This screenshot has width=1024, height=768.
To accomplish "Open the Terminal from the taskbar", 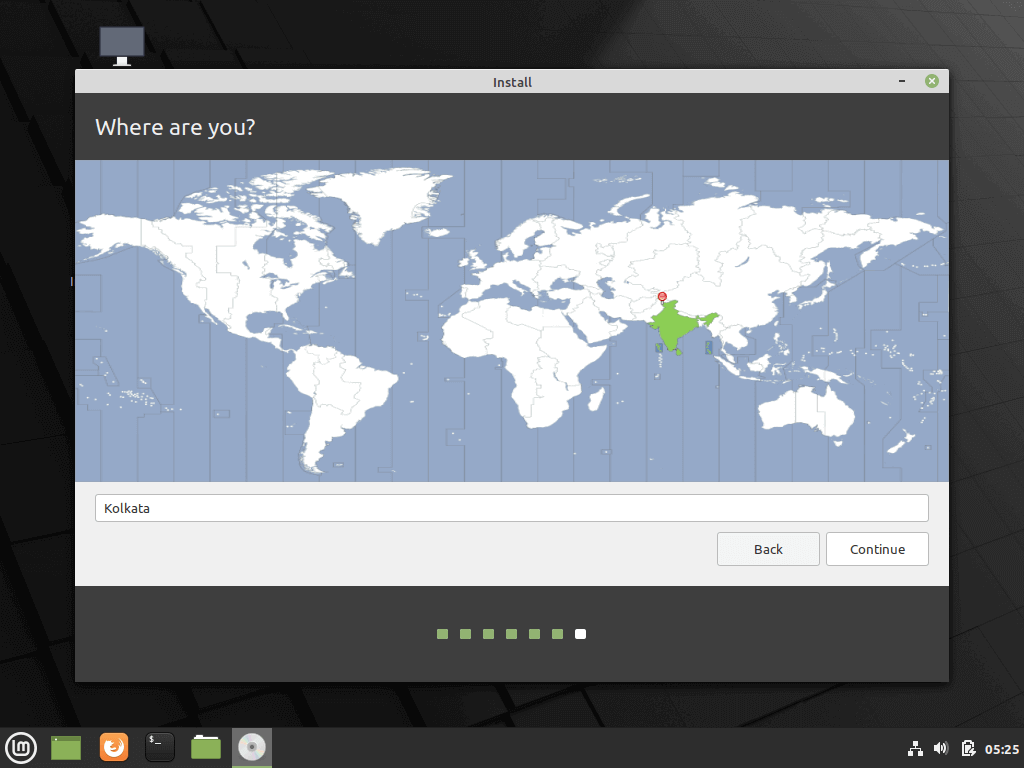I will (159, 748).
